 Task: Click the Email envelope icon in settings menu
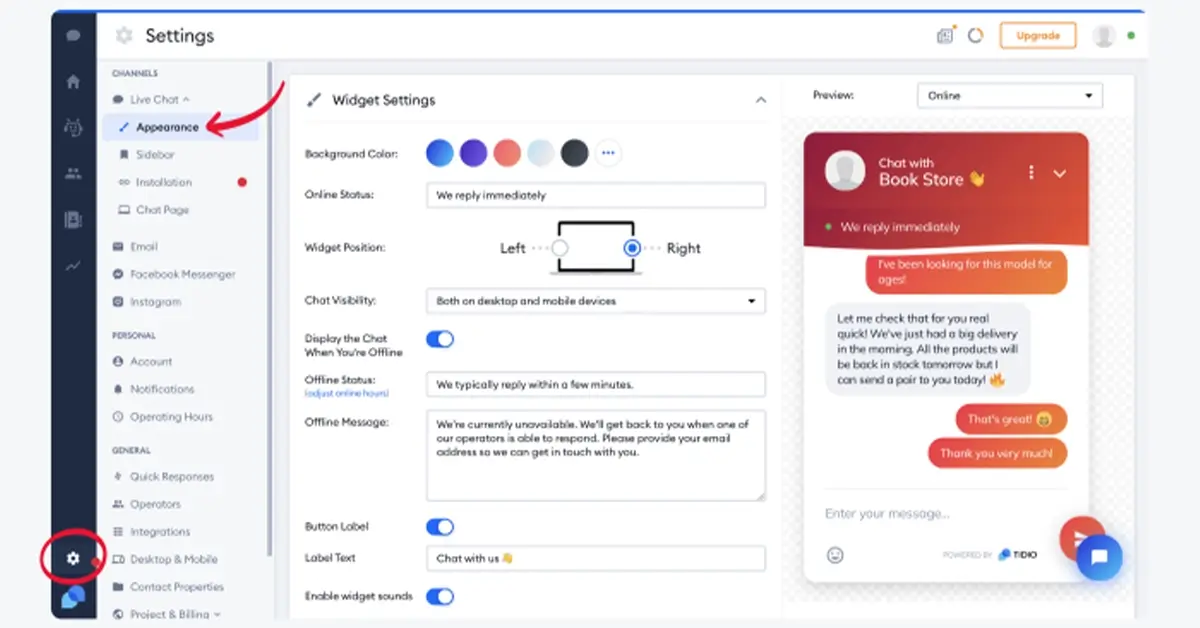(x=119, y=246)
